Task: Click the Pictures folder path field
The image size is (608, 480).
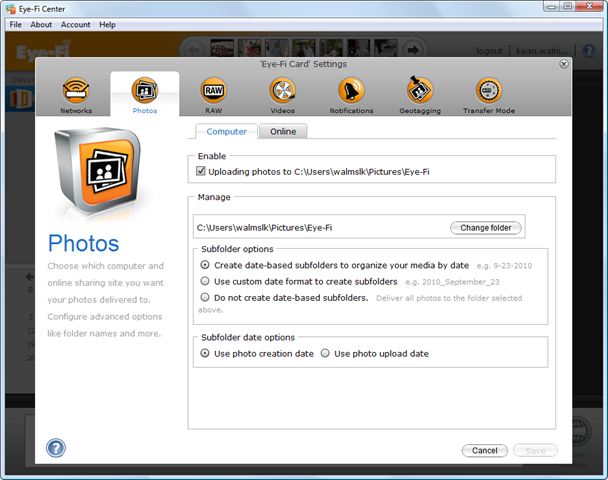Action: tap(318, 228)
